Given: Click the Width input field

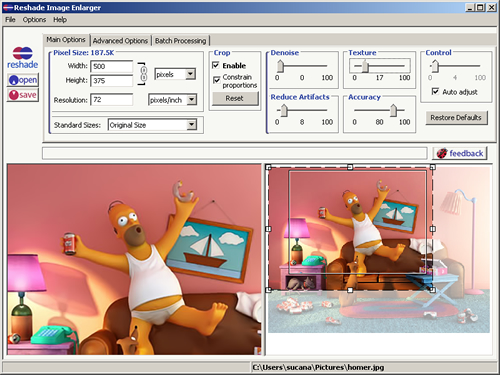Looking at the screenshot, I should pos(112,66).
